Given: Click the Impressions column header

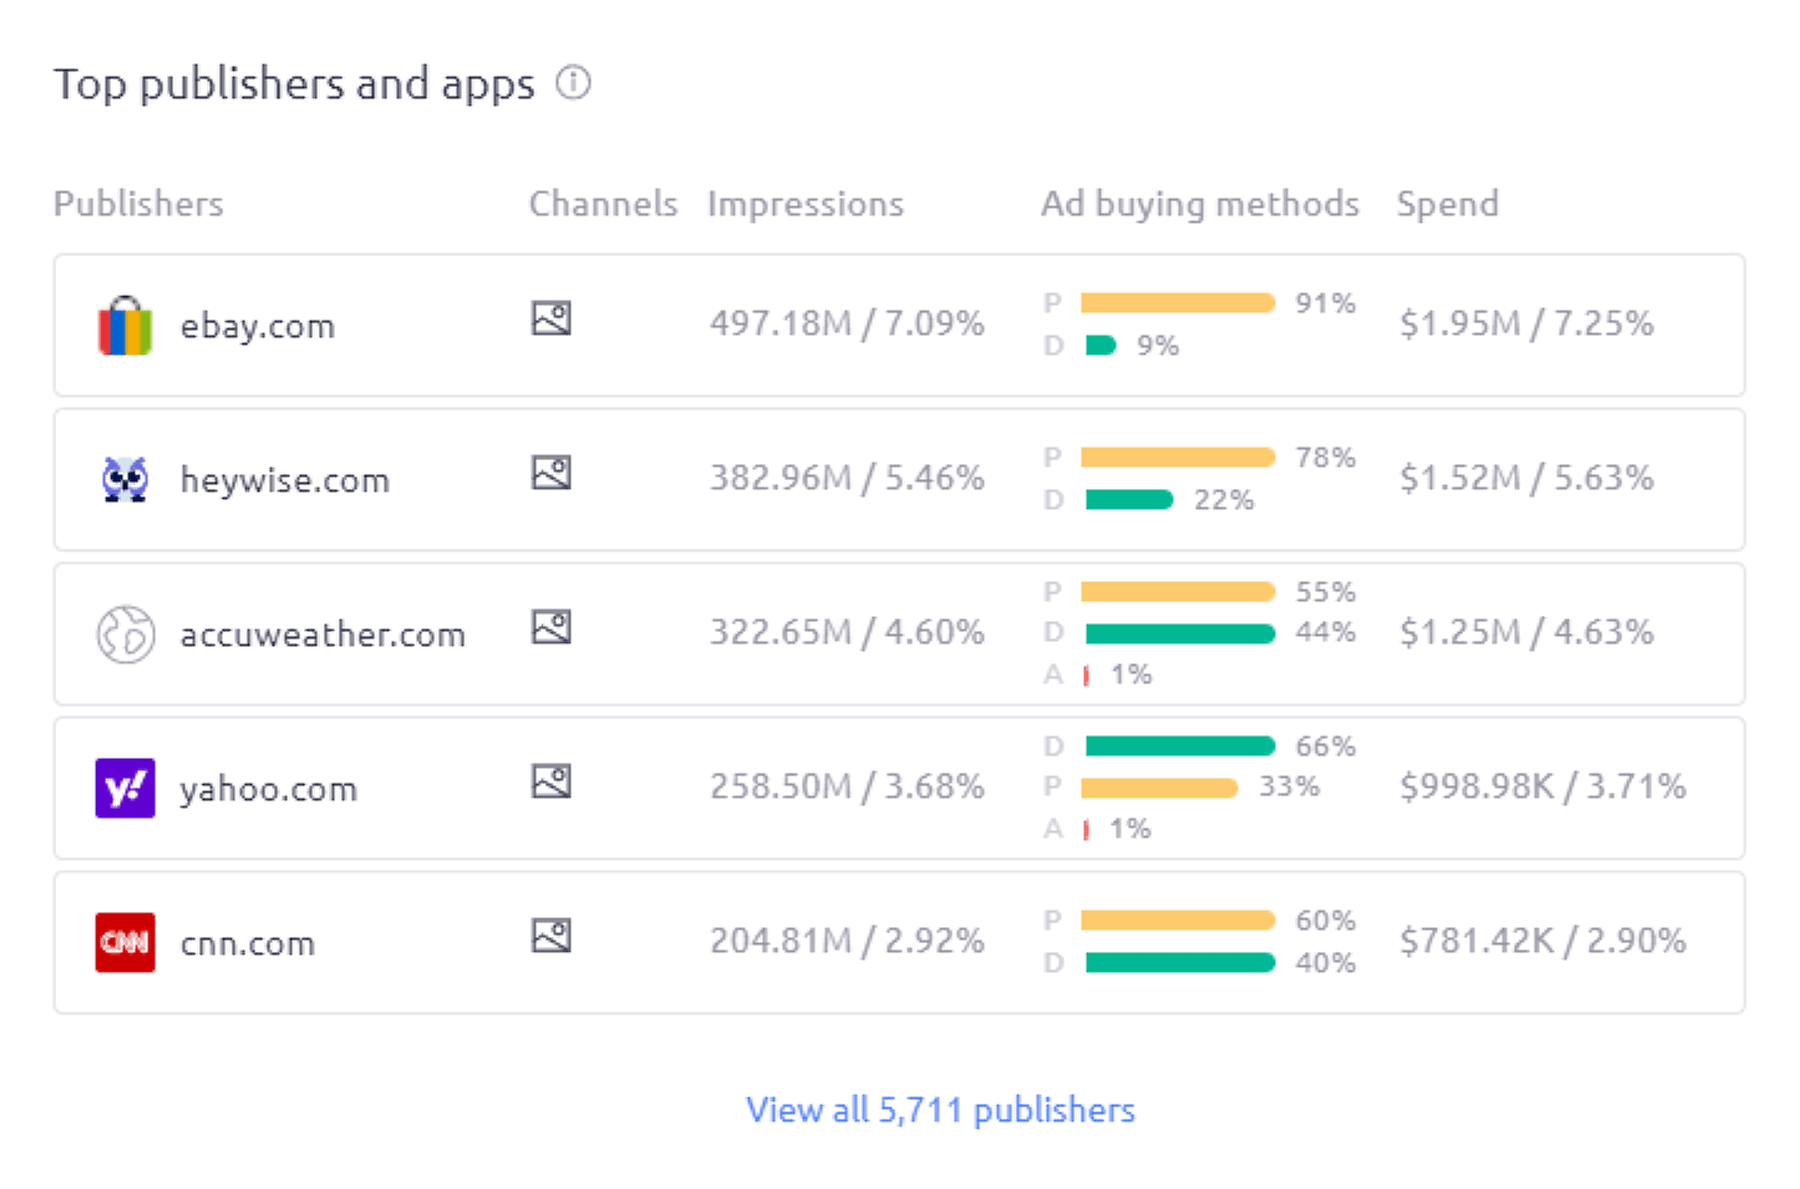Looking at the screenshot, I should [805, 204].
